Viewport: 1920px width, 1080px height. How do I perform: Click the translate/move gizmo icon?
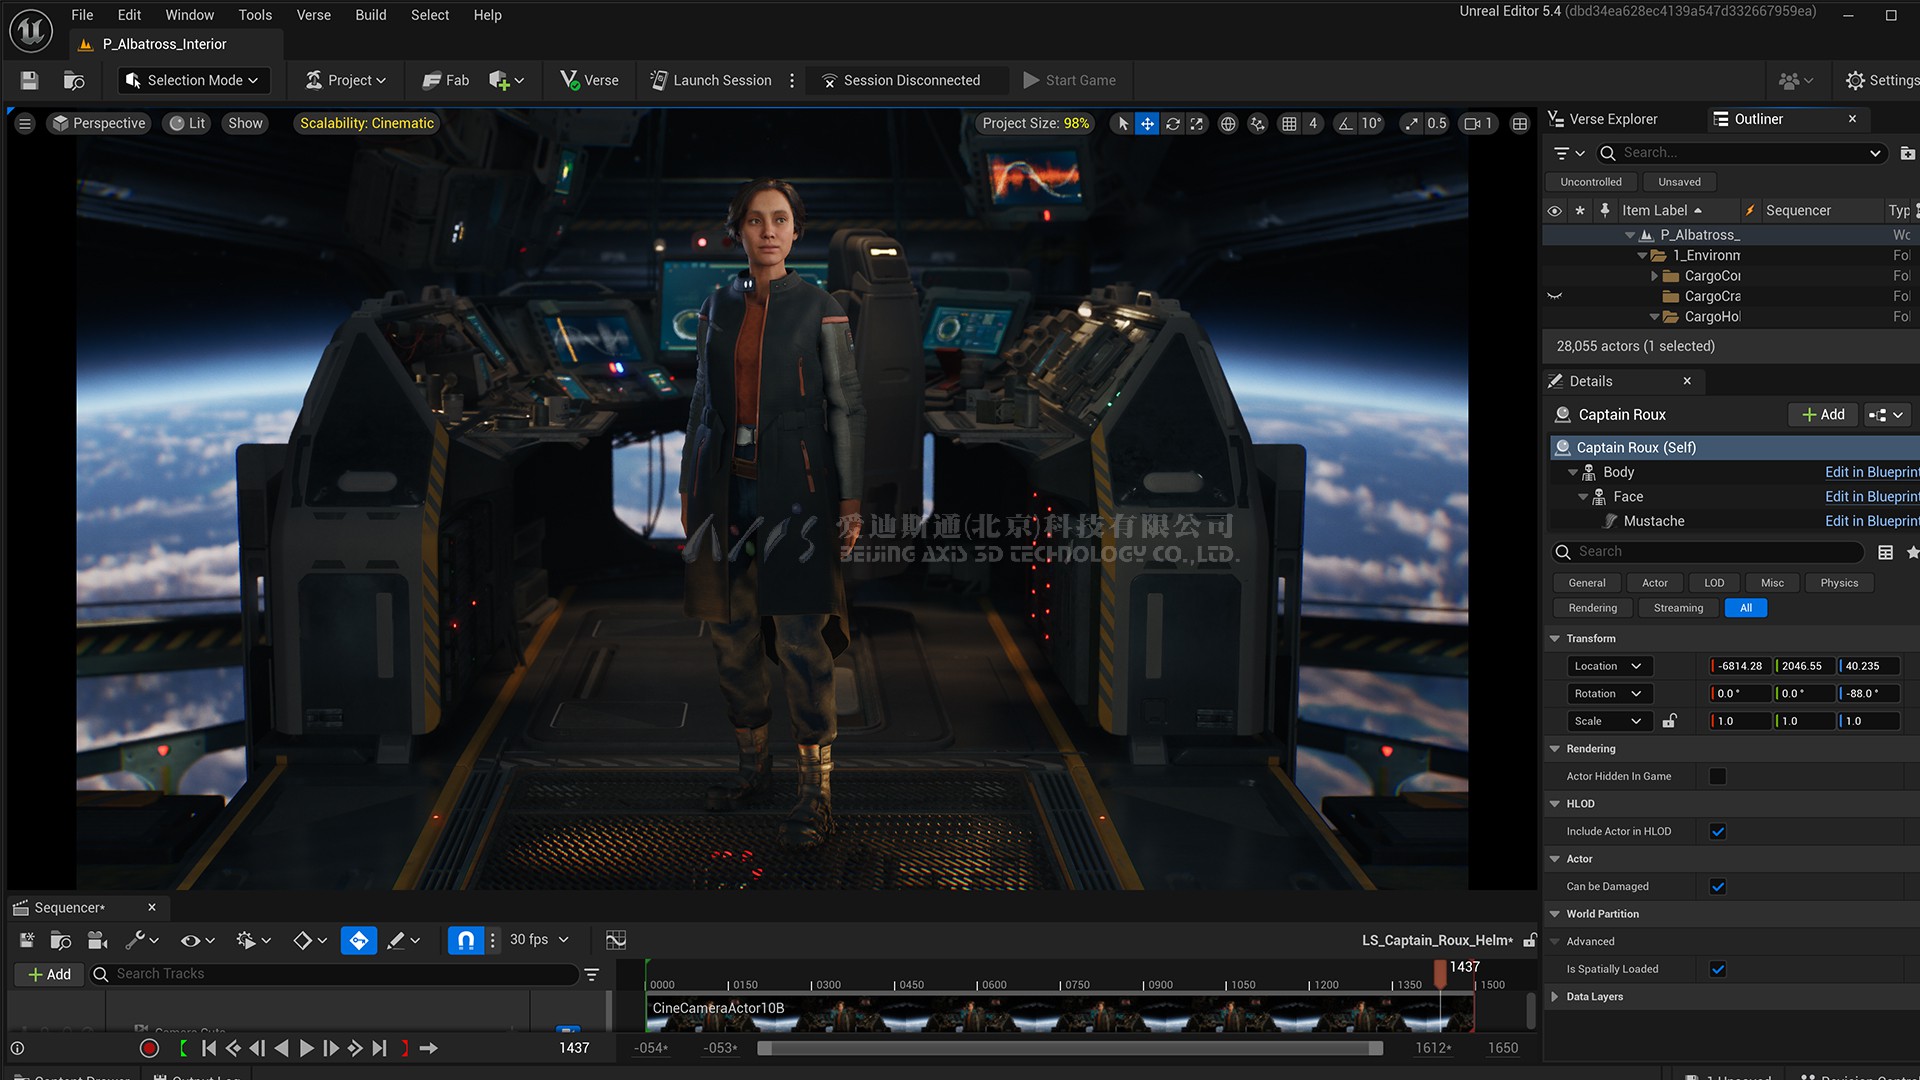[1147, 123]
